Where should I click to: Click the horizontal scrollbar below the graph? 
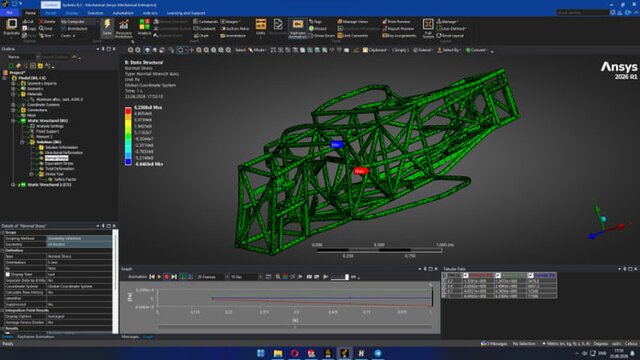click(295, 327)
